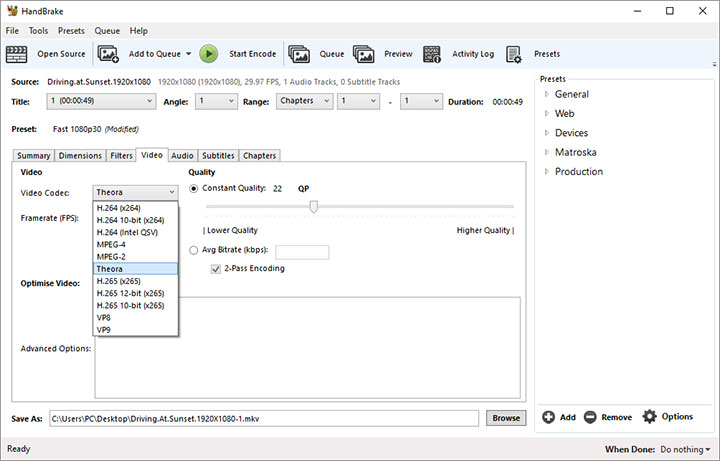Click the Presets toolbar icon
This screenshot has height=461, width=720.
(514, 54)
